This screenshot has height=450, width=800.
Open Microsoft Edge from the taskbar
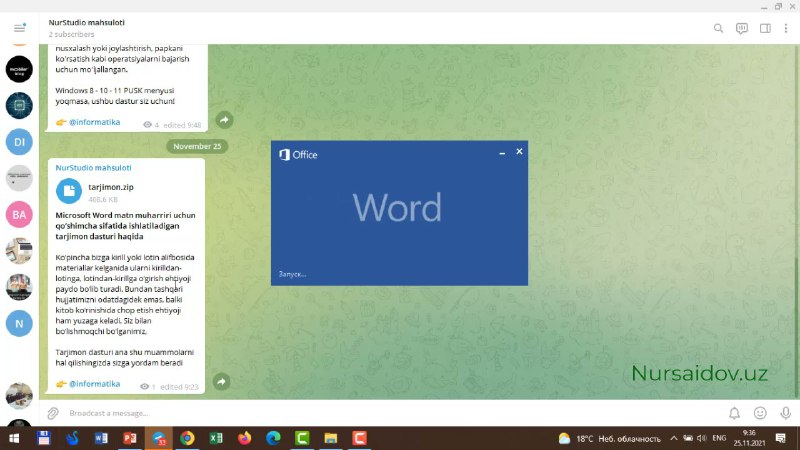click(273, 438)
